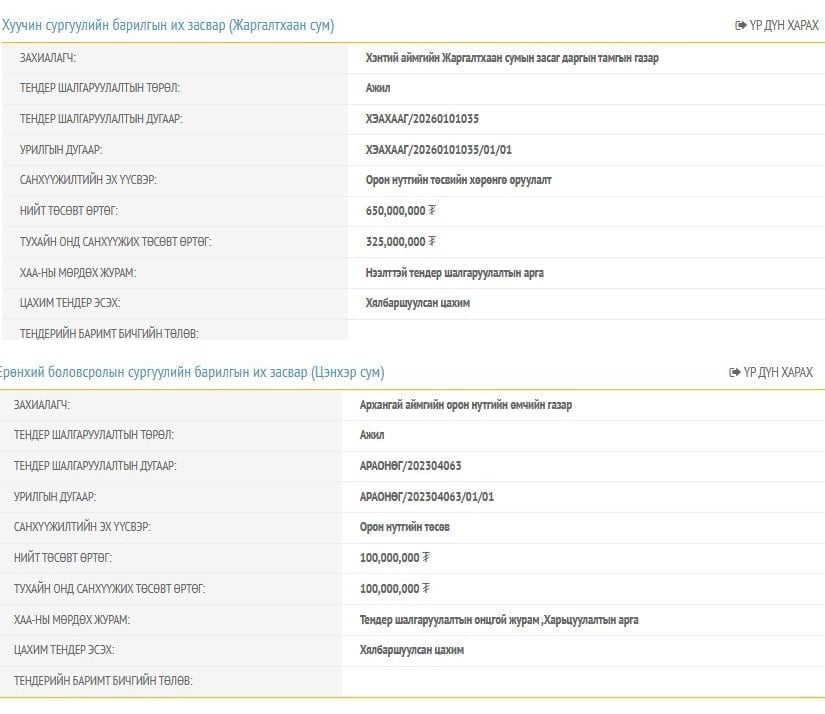View results text for the Жаргалтхаан сум tender
This screenshot has height=714, width=825.
783,26
